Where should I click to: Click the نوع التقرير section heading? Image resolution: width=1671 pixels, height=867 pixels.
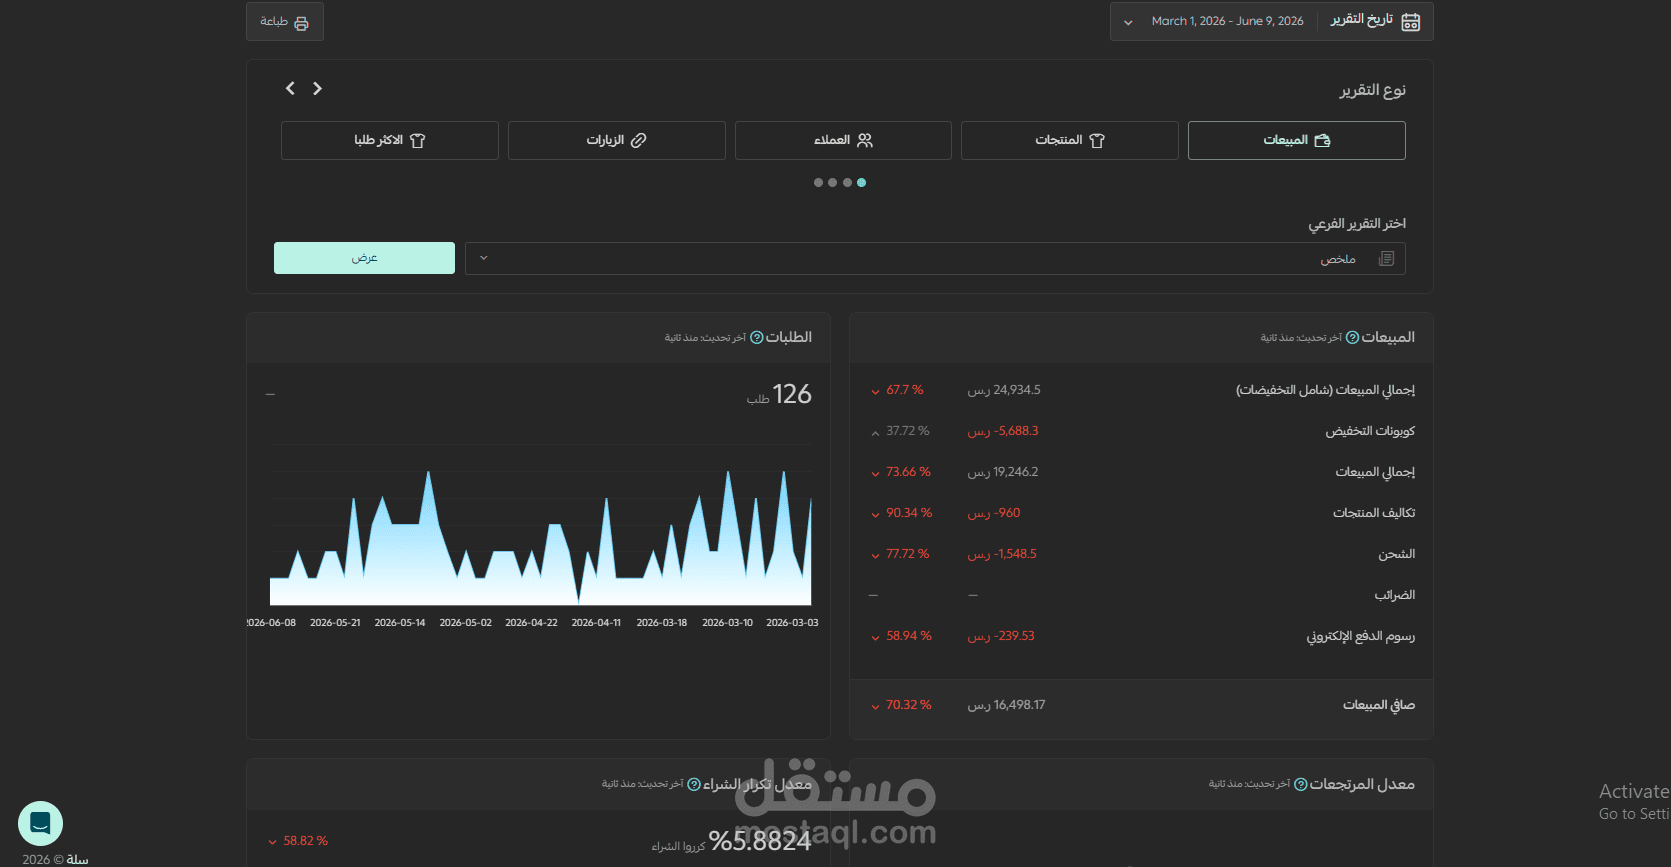click(1372, 90)
